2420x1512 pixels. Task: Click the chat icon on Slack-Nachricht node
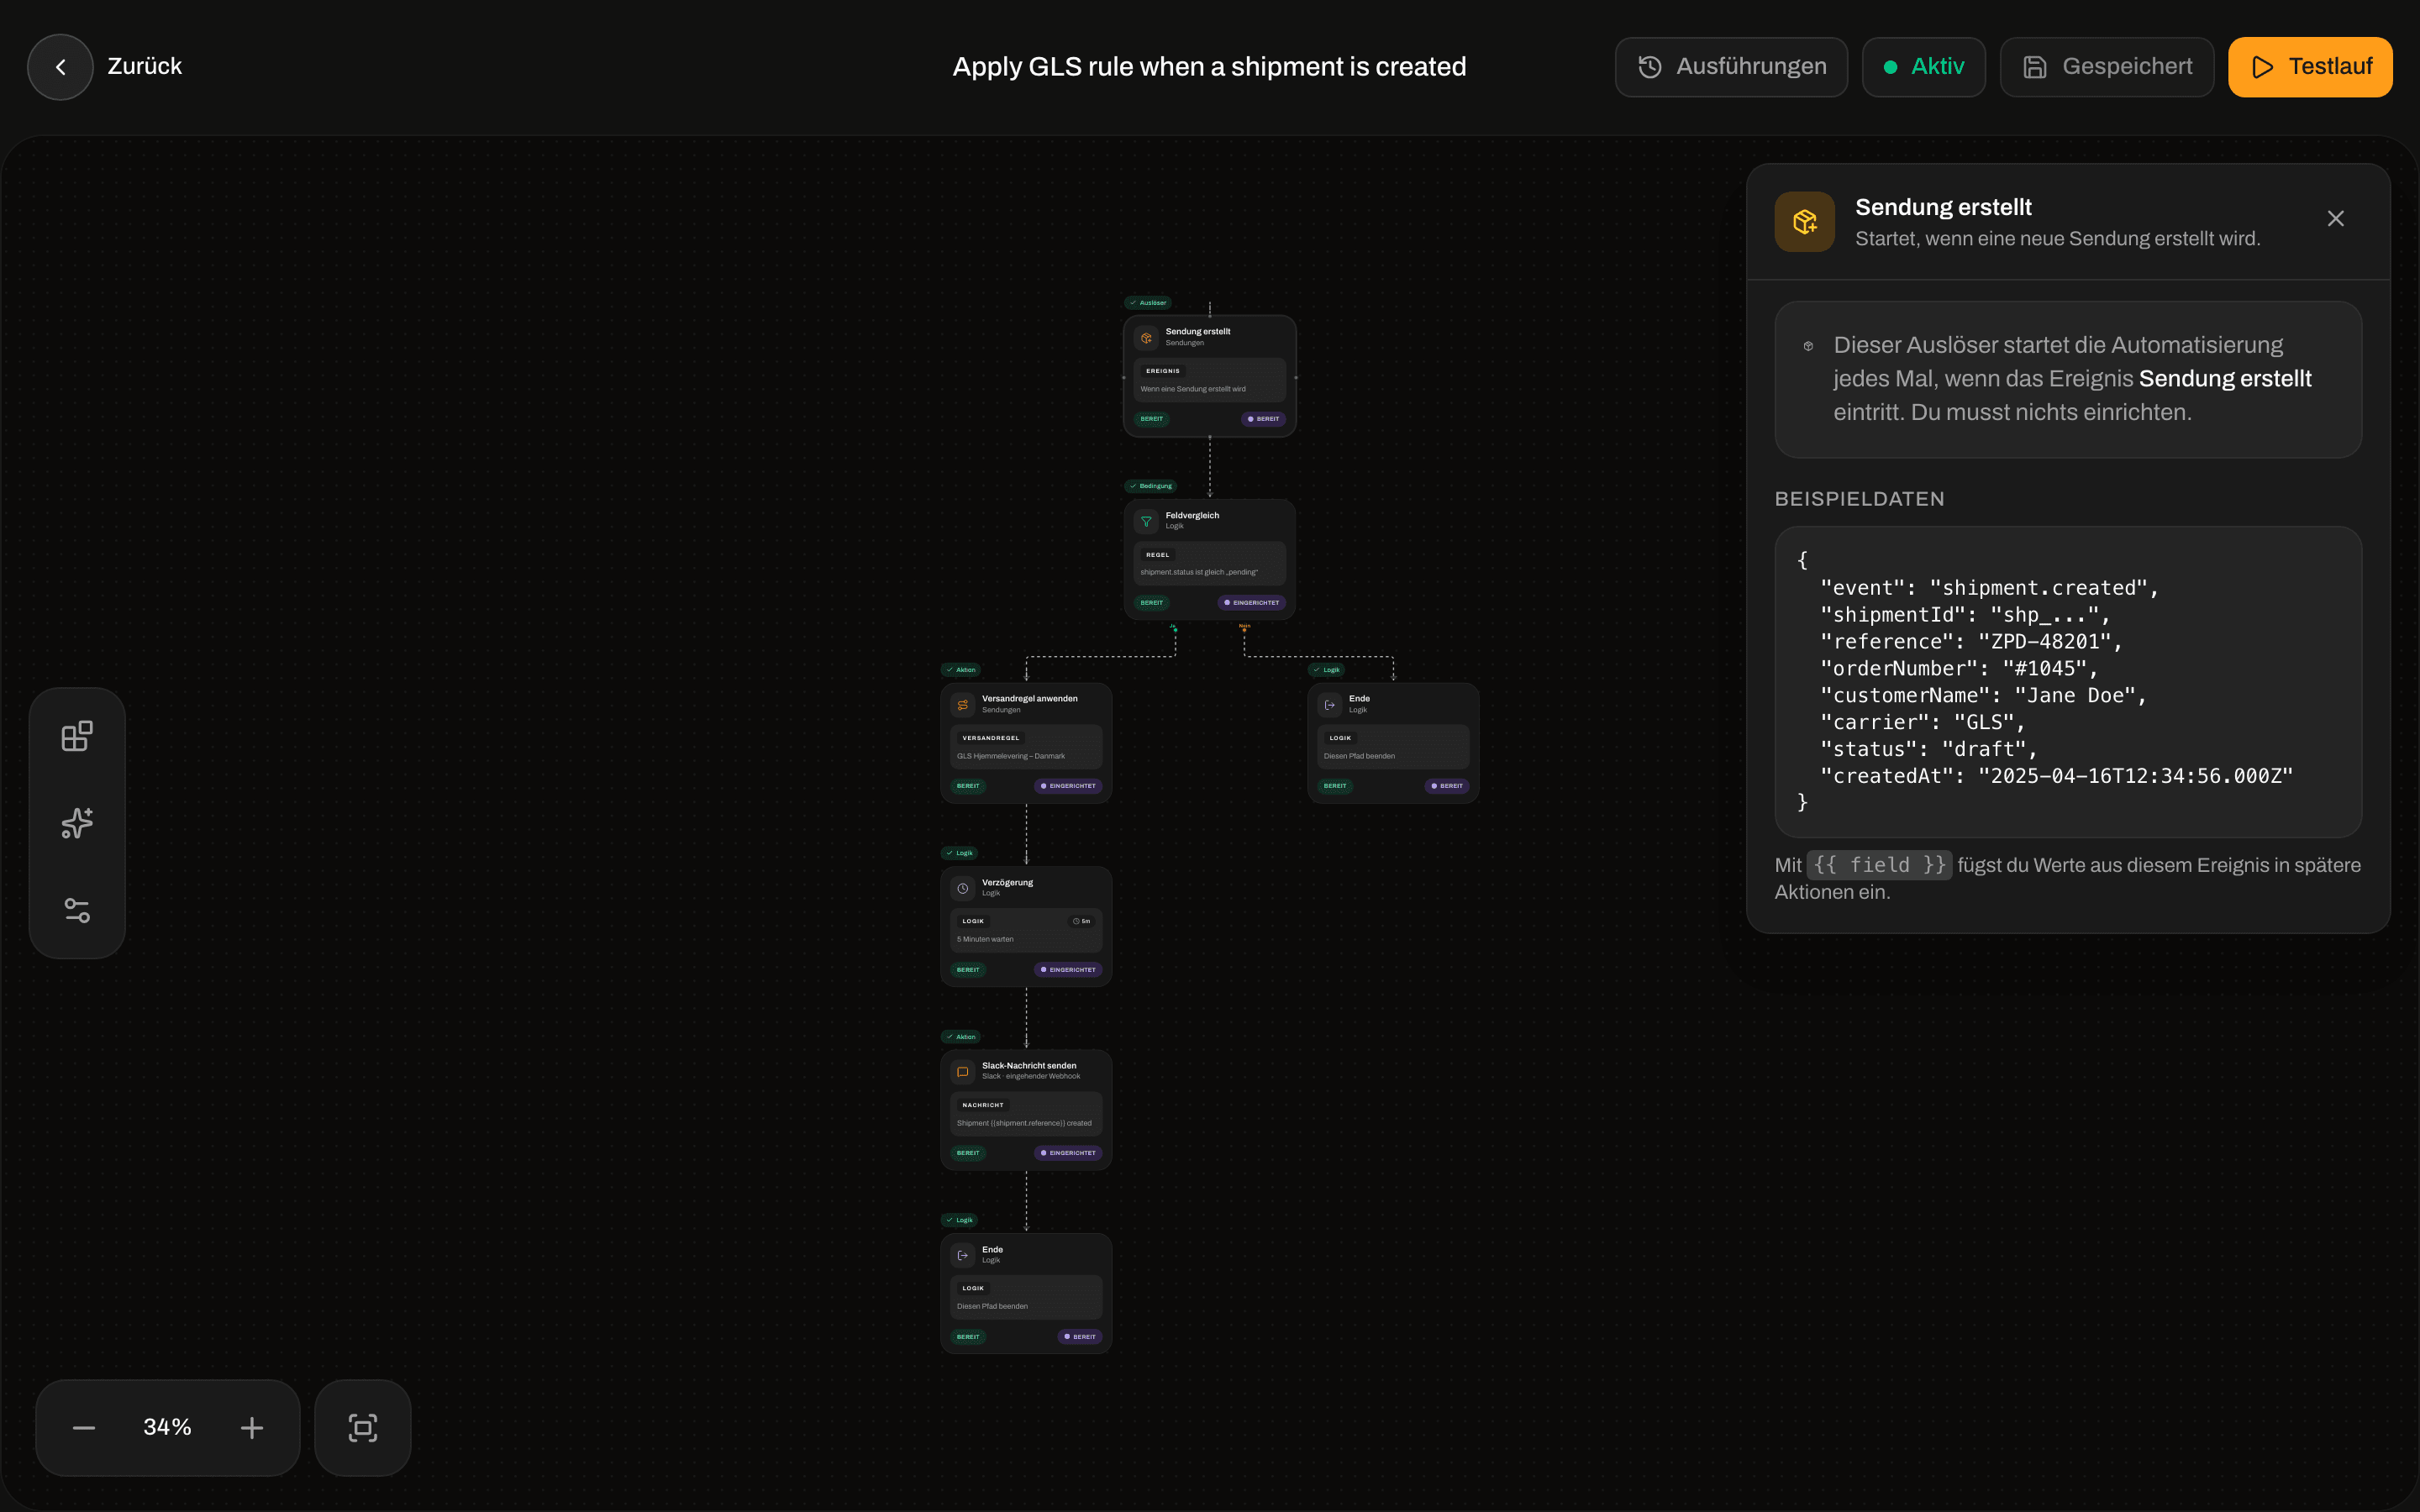click(x=962, y=1071)
